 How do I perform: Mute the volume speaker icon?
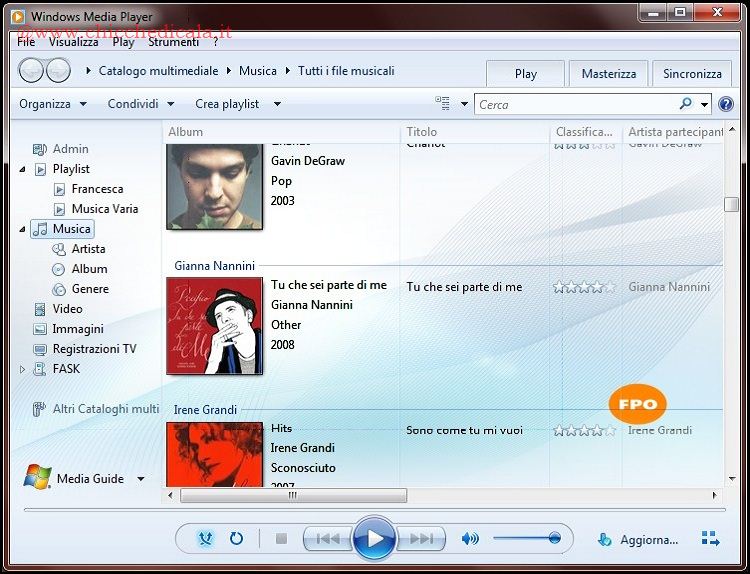(x=469, y=539)
